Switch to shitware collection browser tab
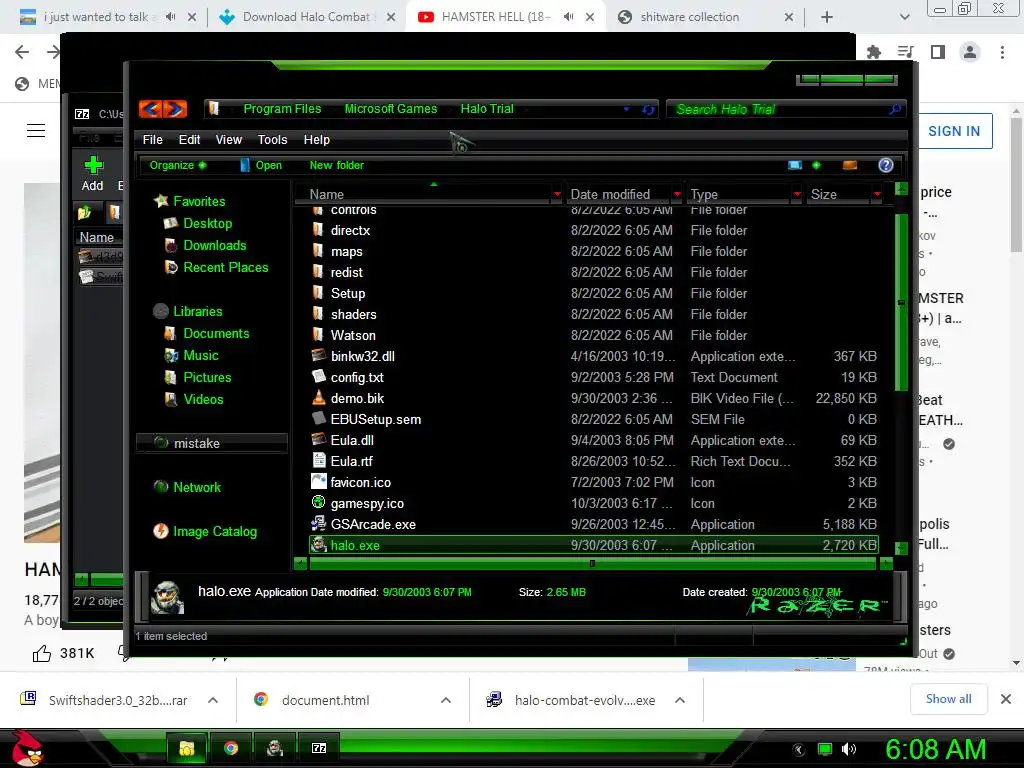This screenshot has height=768, width=1024. (690, 17)
